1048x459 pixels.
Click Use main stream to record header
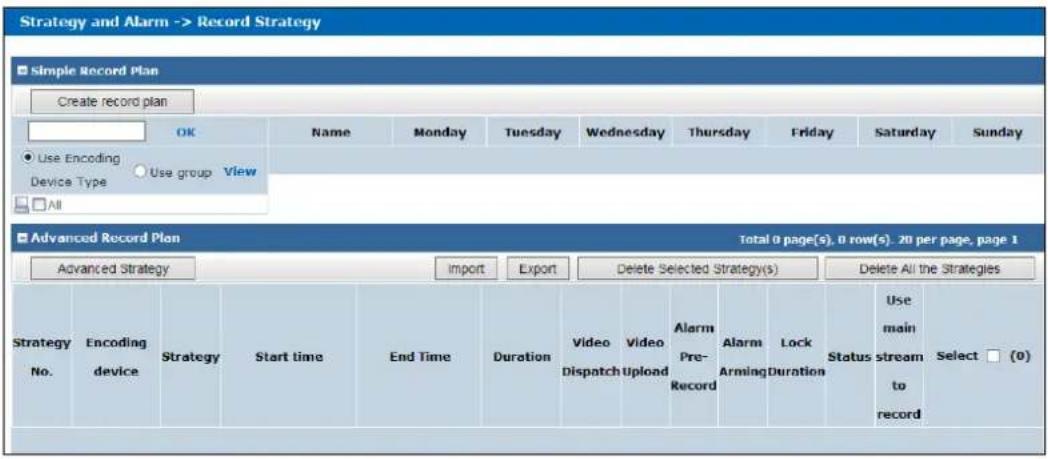[899, 357]
